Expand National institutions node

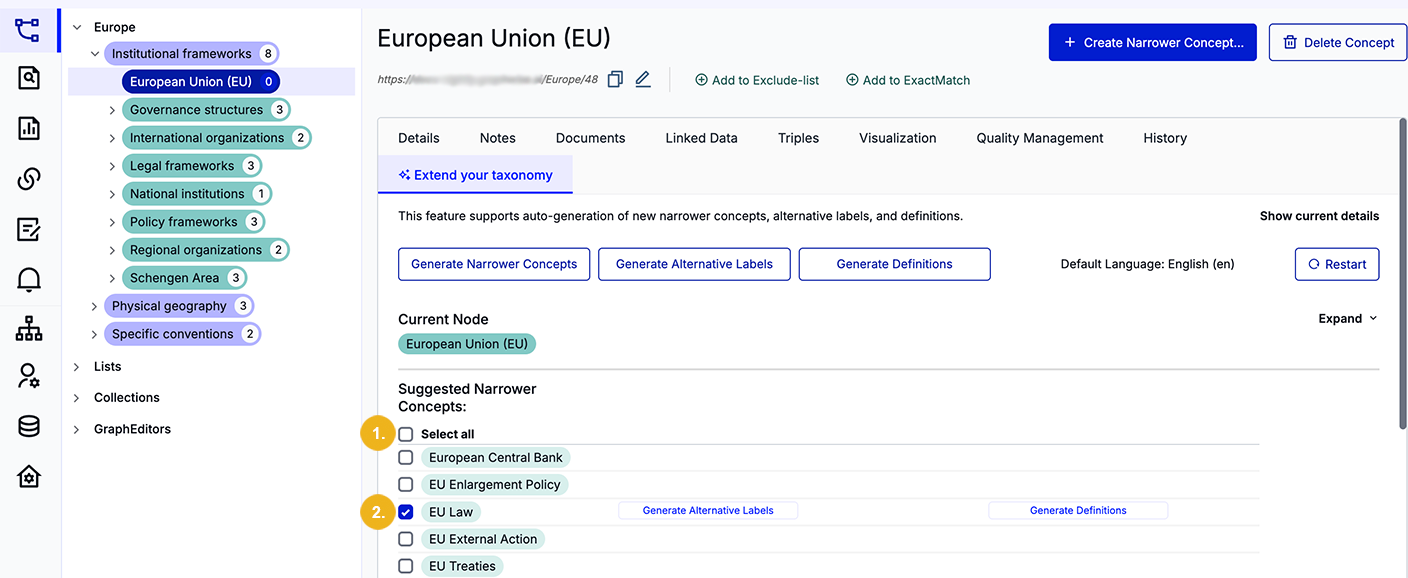coord(112,194)
